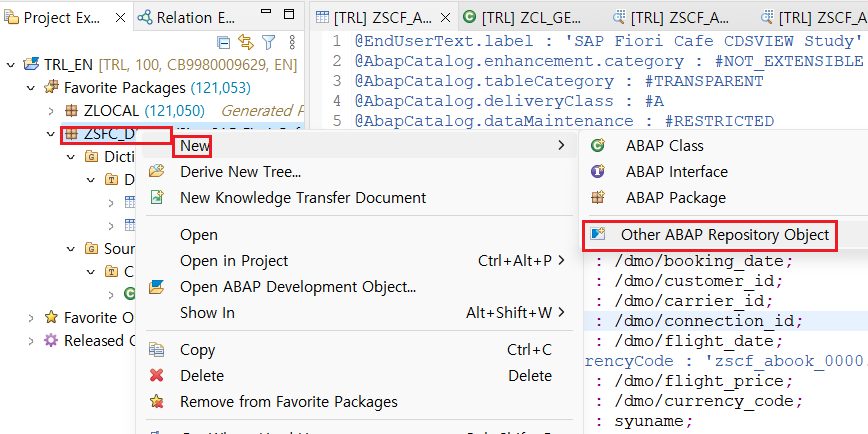Viewport: 868px width, 434px height.
Task: Click the Remove from Favorite Packages star icon
Action: coord(157,402)
